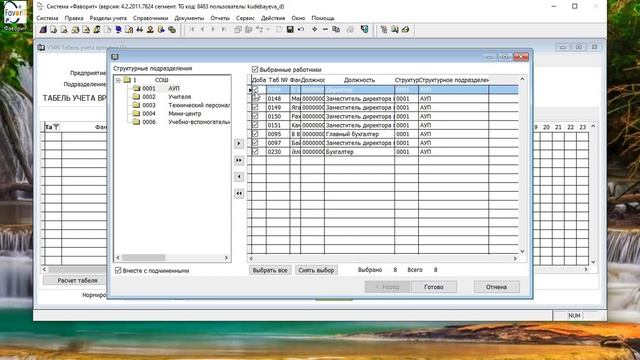Click the previous record arrow in toolbar
The height and width of the screenshot is (360, 640).
[202, 30]
